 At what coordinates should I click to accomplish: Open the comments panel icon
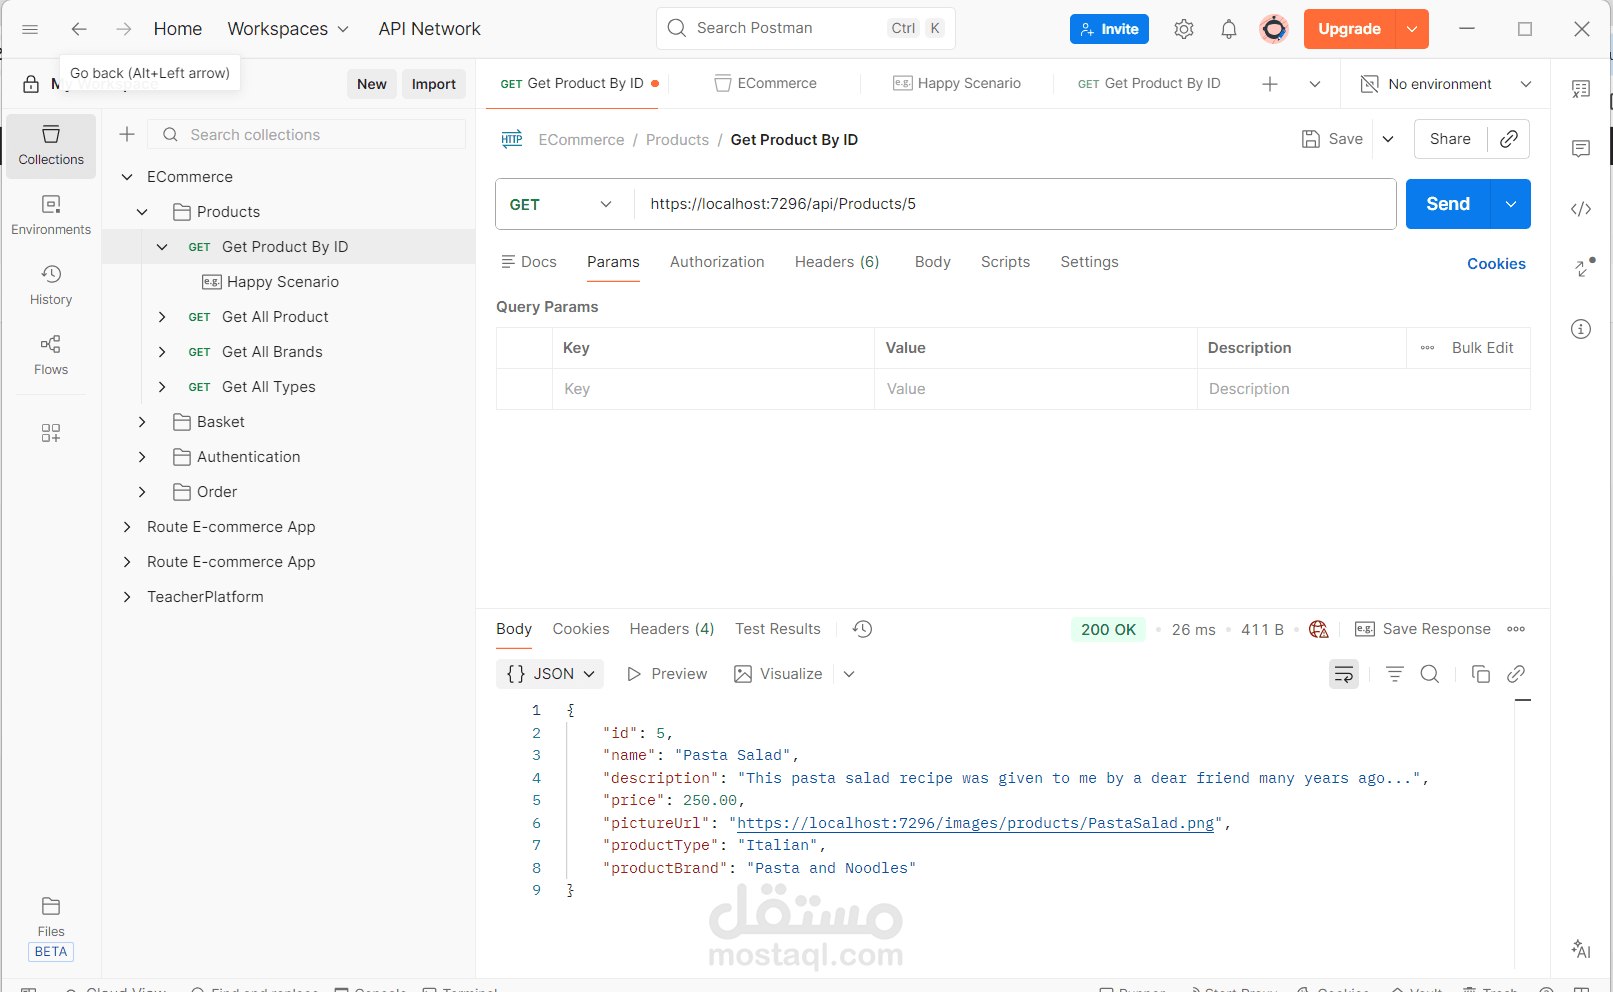tap(1581, 149)
